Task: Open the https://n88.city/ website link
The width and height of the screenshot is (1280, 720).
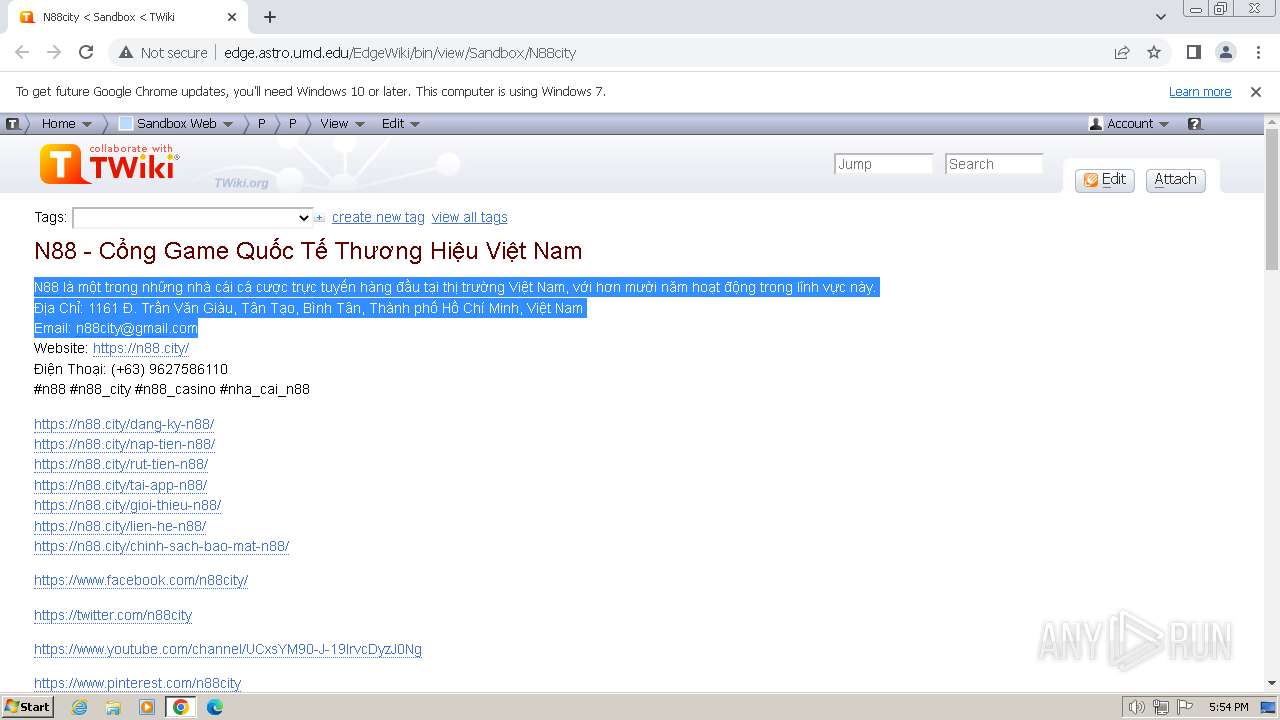Action: [141, 348]
